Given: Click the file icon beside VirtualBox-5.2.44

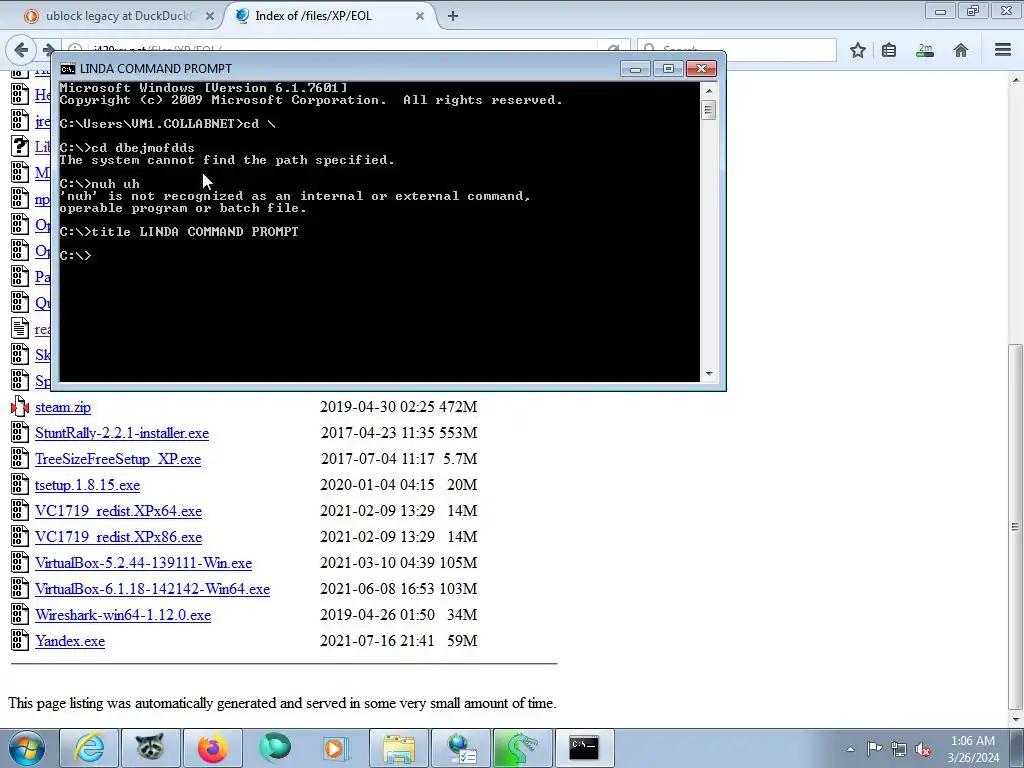Looking at the screenshot, I should pyautogui.click(x=20, y=562).
